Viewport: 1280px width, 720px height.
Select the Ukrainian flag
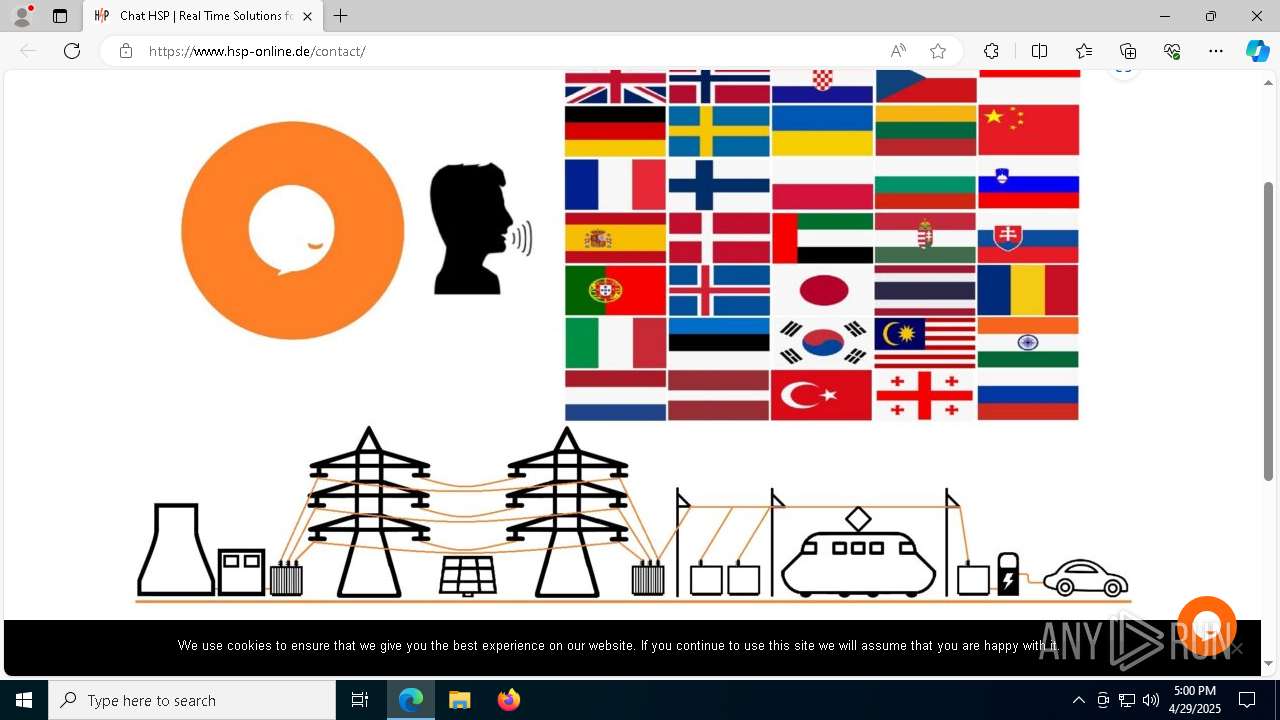822,131
